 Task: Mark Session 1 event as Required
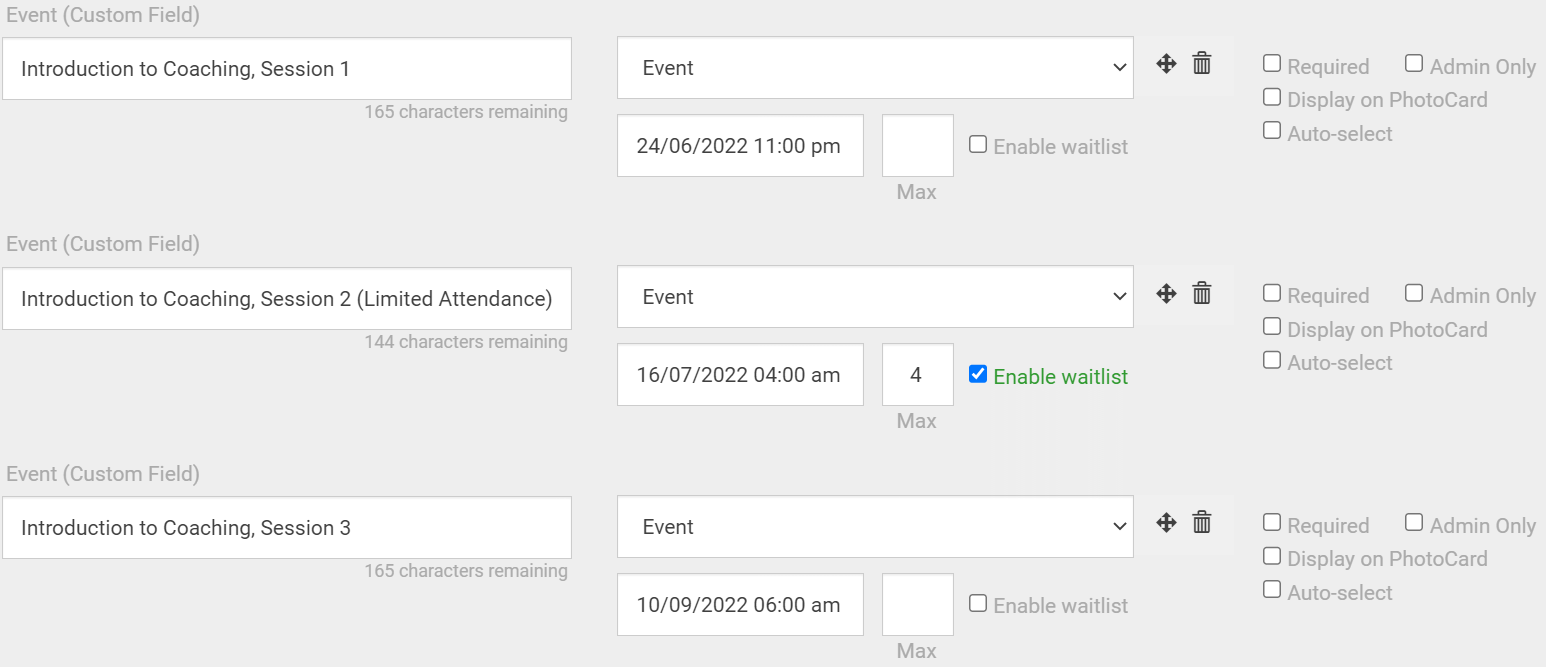(x=1272, y=64)
